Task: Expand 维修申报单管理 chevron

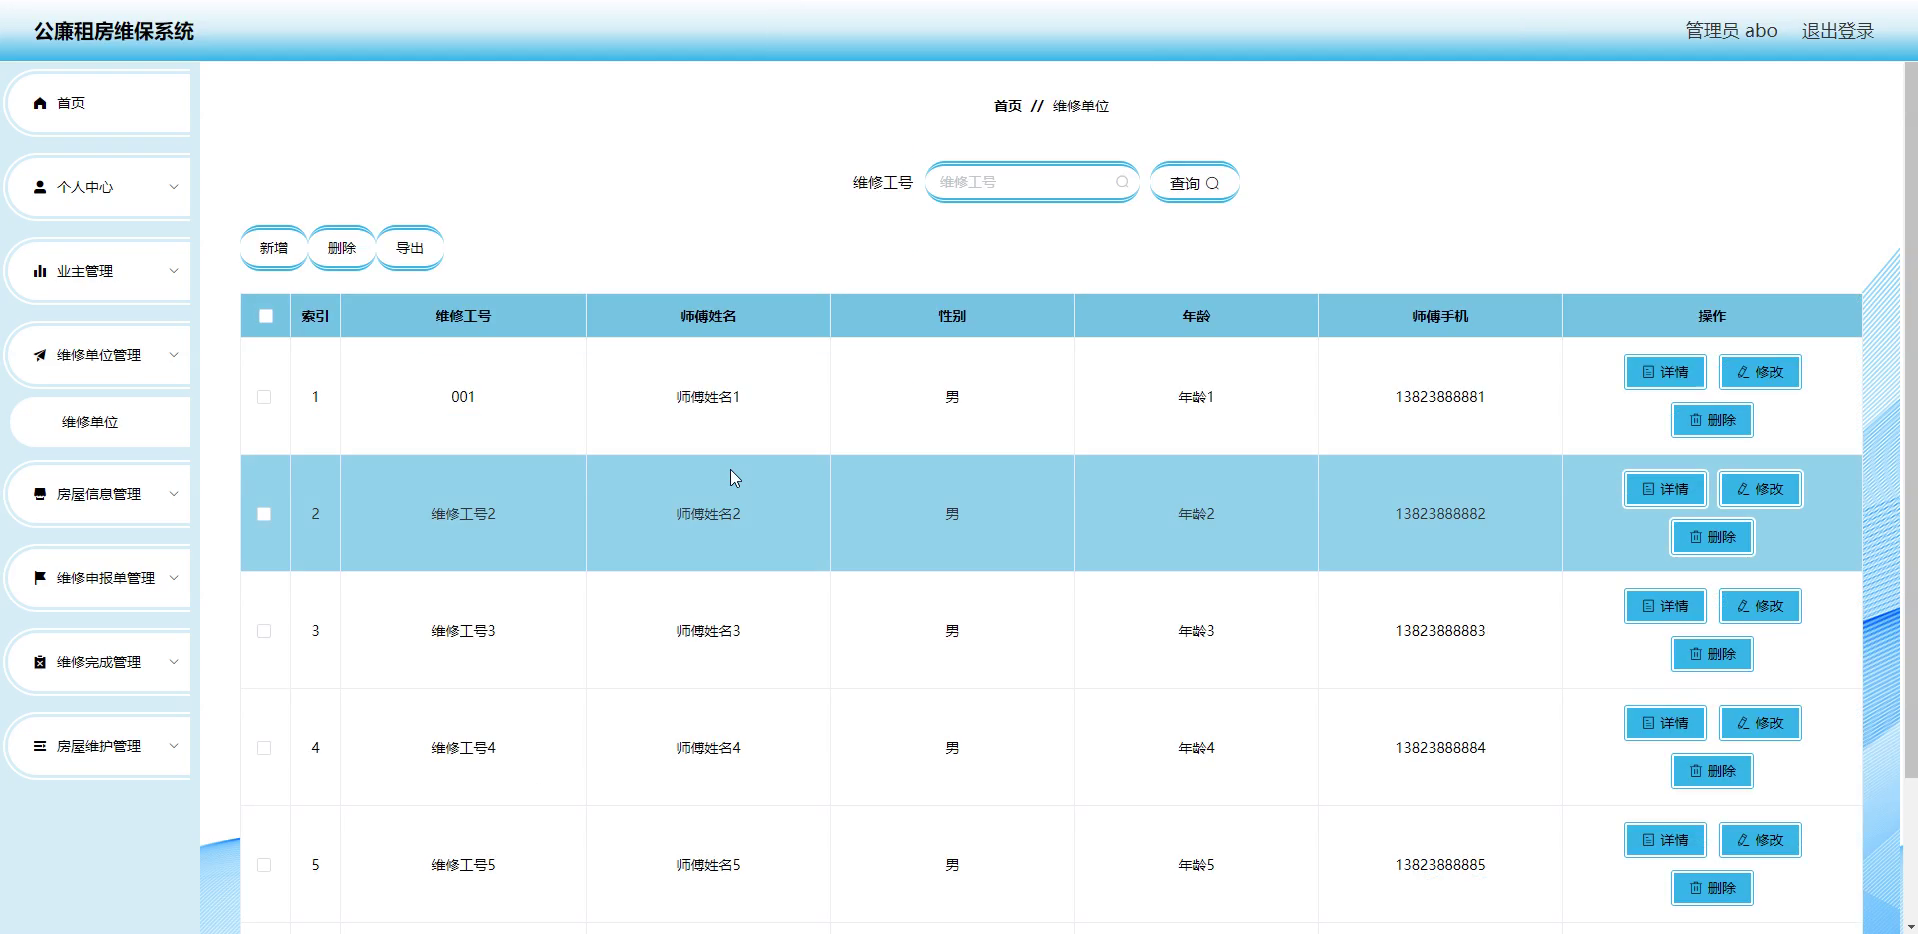Action: (x=173, y=578)
